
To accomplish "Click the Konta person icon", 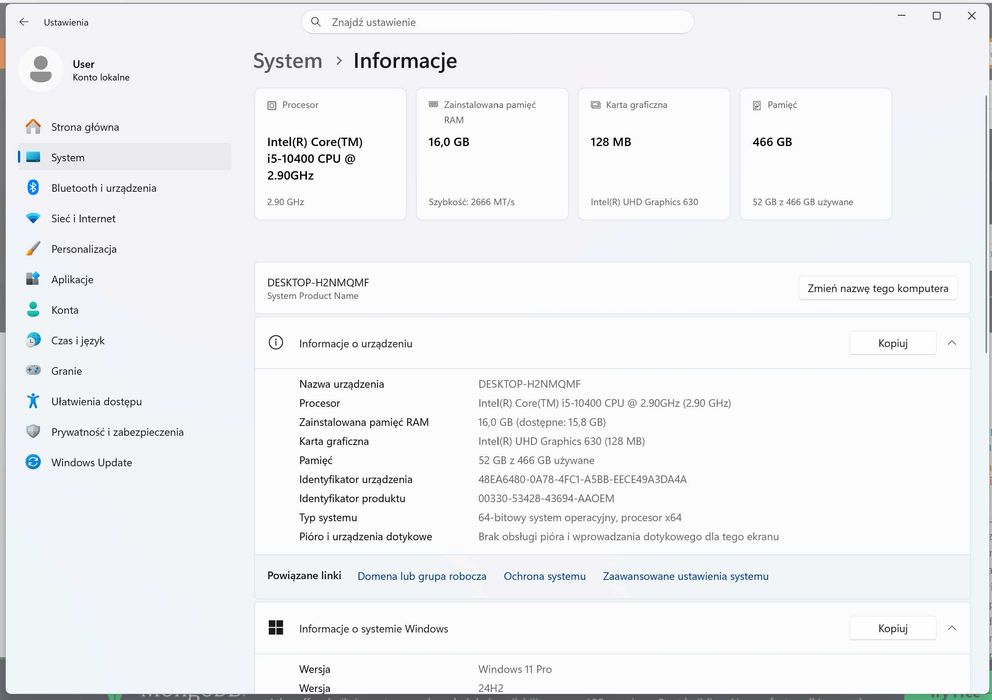I will tap(33, 309).
